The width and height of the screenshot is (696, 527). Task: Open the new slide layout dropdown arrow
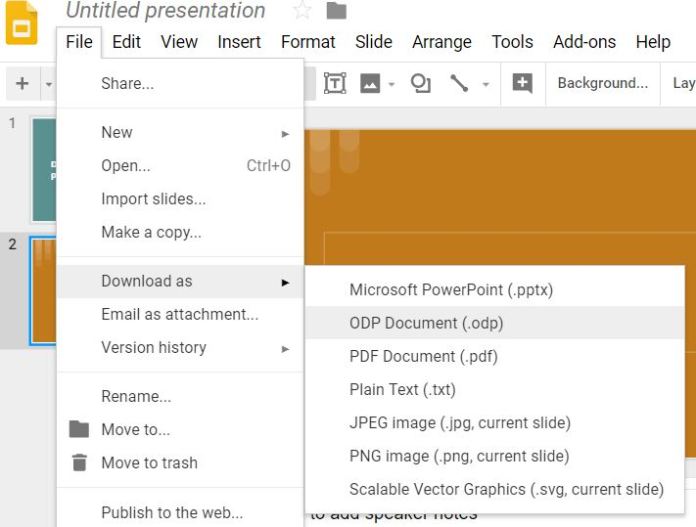click(49, 83)
